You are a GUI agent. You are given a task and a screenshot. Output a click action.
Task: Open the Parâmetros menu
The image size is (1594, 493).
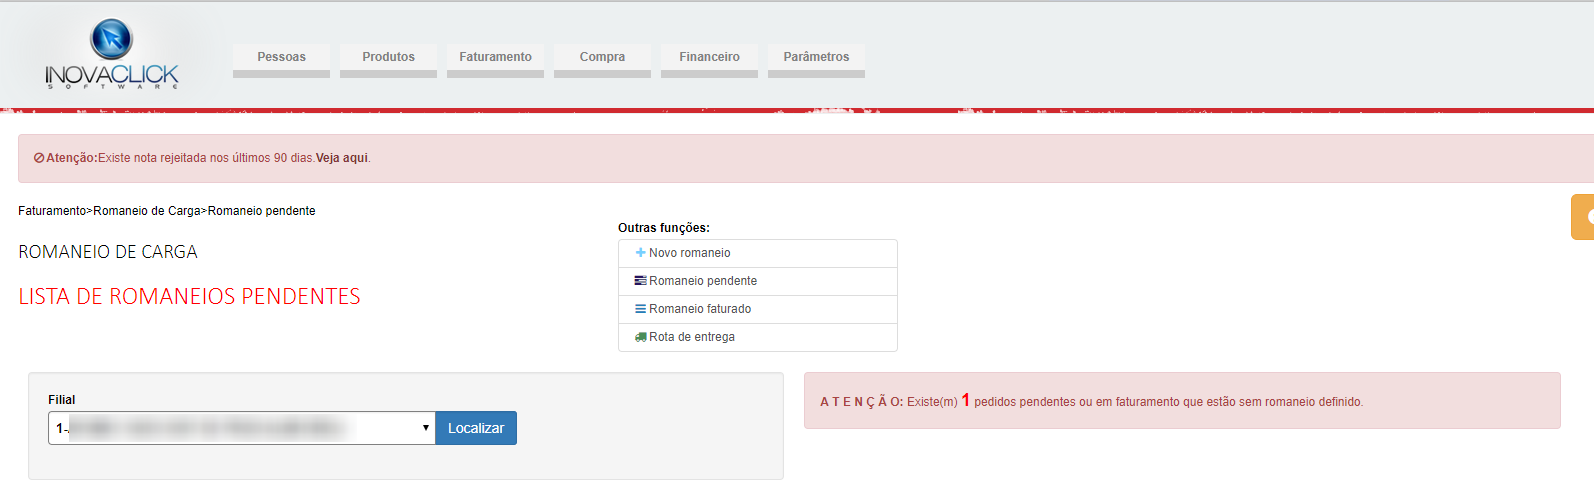[816, 57]
